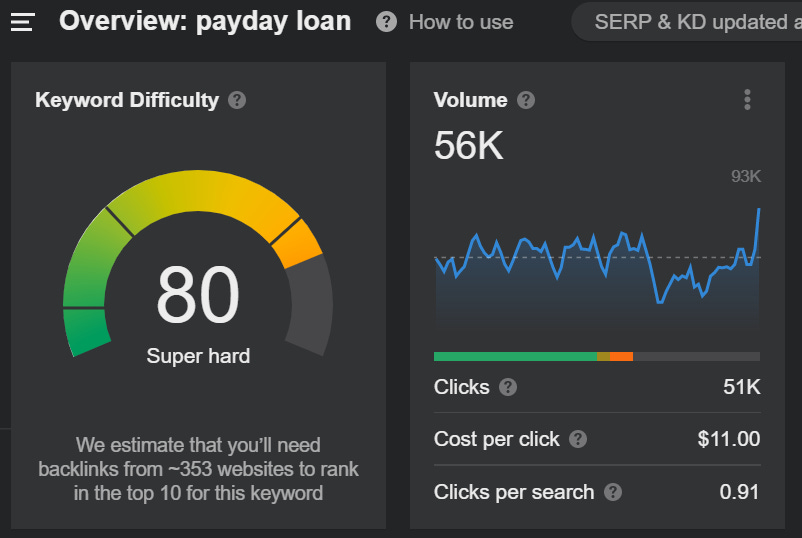Viewport: 802px width, 538px height.
Task: Click the help icon beside How to use
Action: (x=386, y=22)
